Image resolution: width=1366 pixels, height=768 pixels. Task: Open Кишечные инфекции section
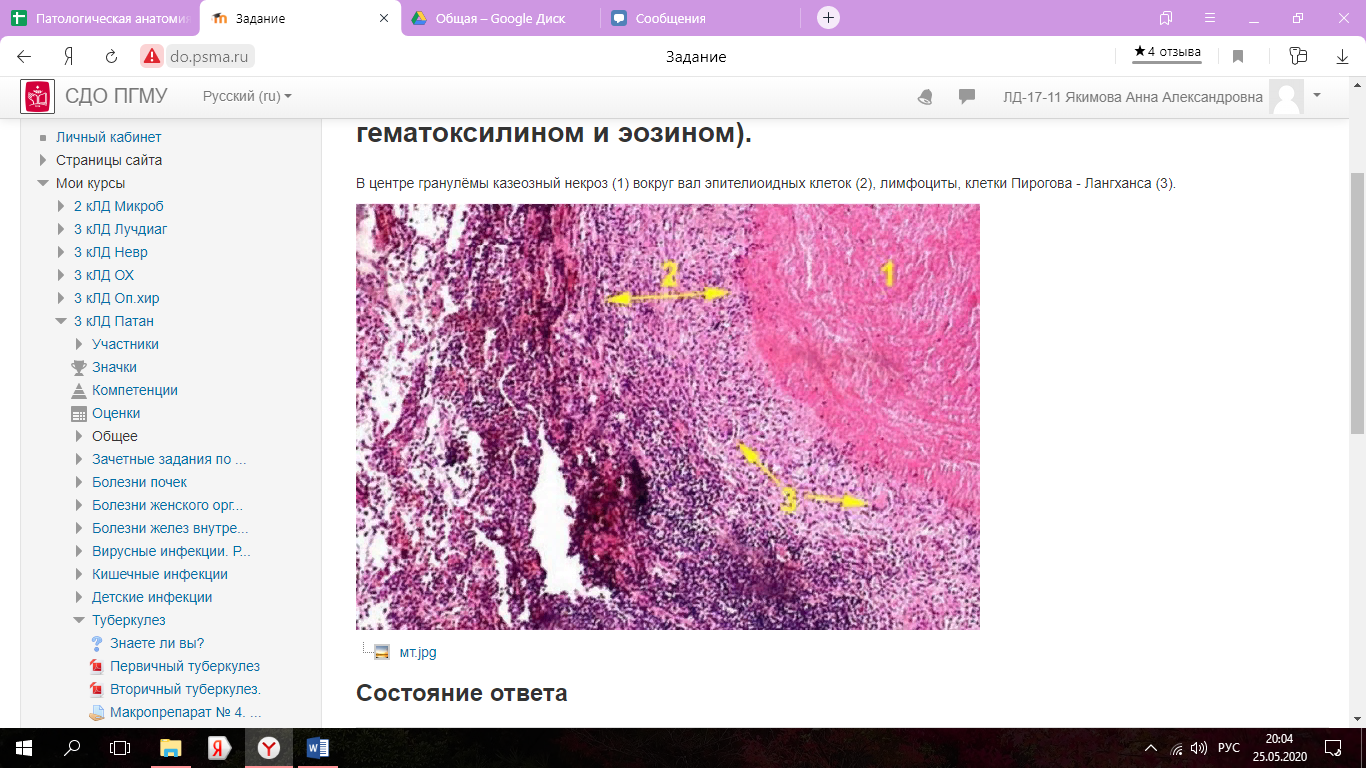tap(160, 574)
